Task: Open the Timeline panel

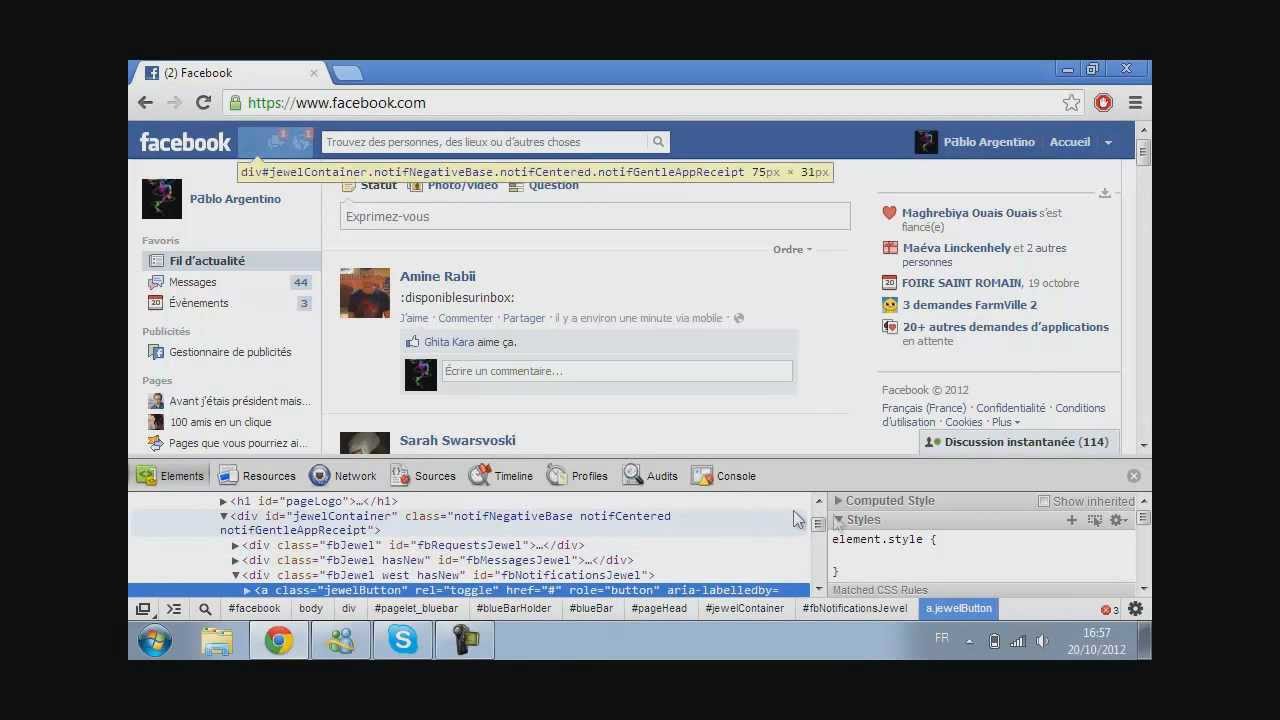Action: (501, 476)
